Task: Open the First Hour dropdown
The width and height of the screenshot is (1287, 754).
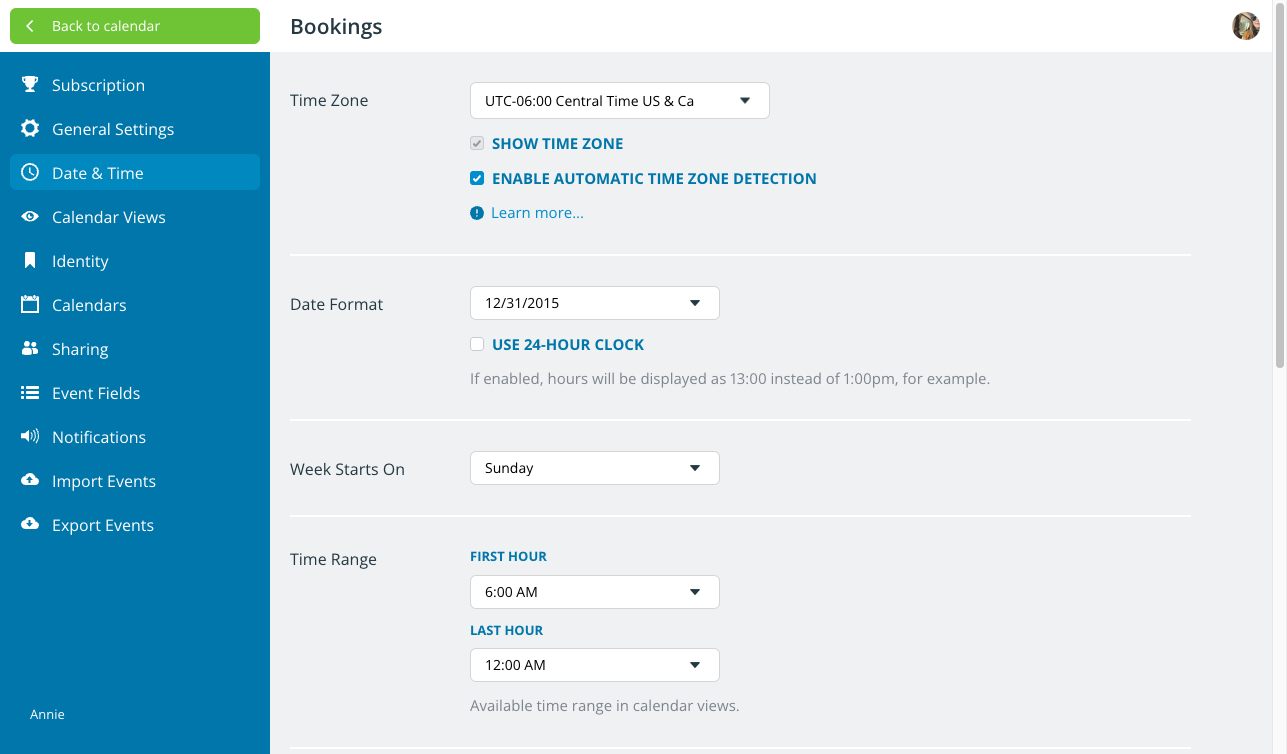Action: [x=594, y=592]
